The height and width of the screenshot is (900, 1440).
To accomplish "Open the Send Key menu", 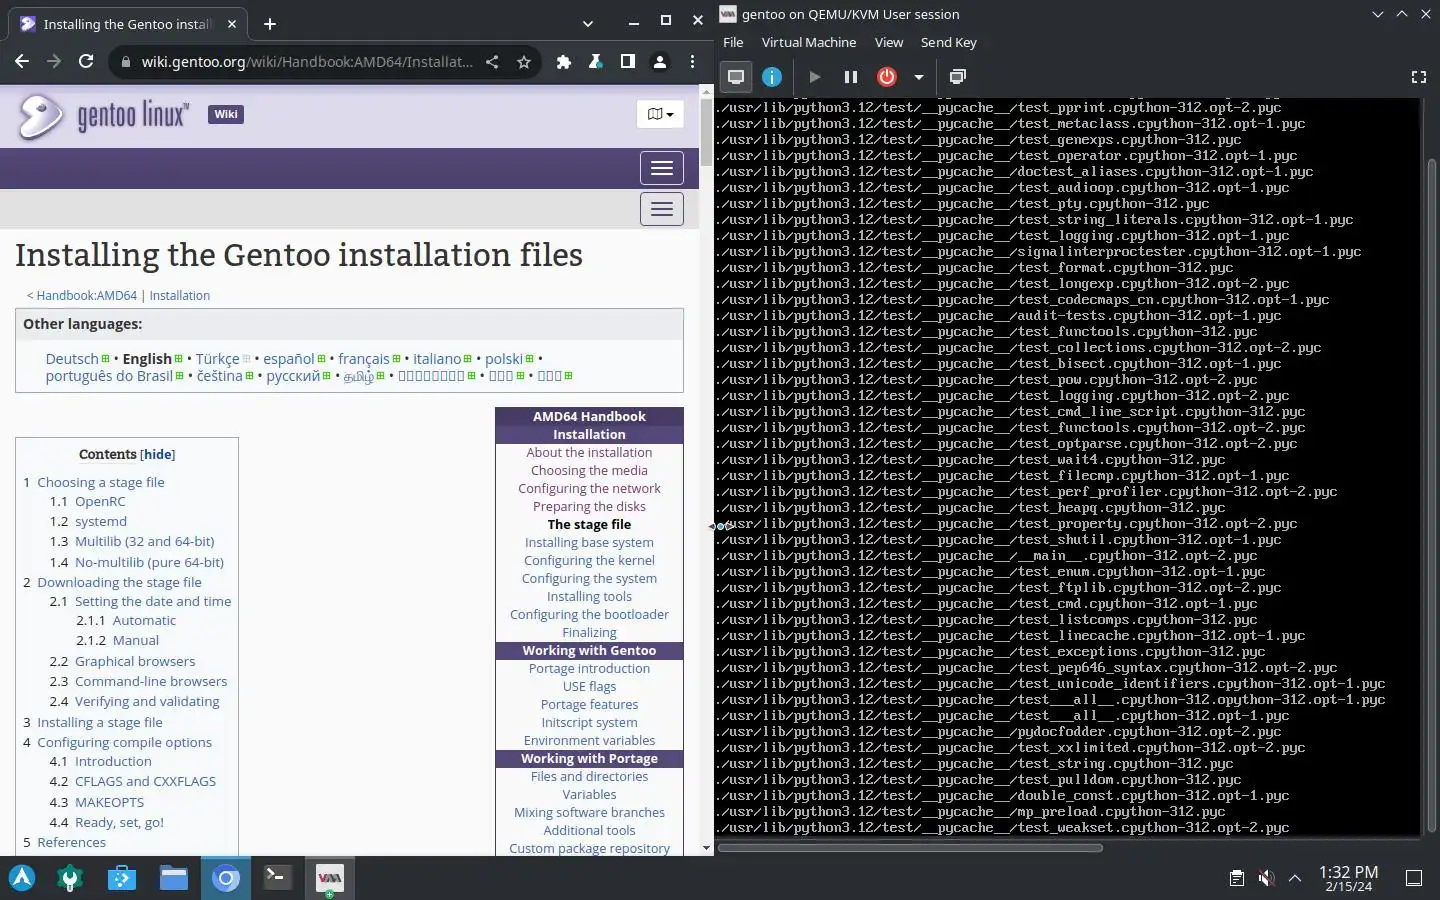I will tap(948, 42).
